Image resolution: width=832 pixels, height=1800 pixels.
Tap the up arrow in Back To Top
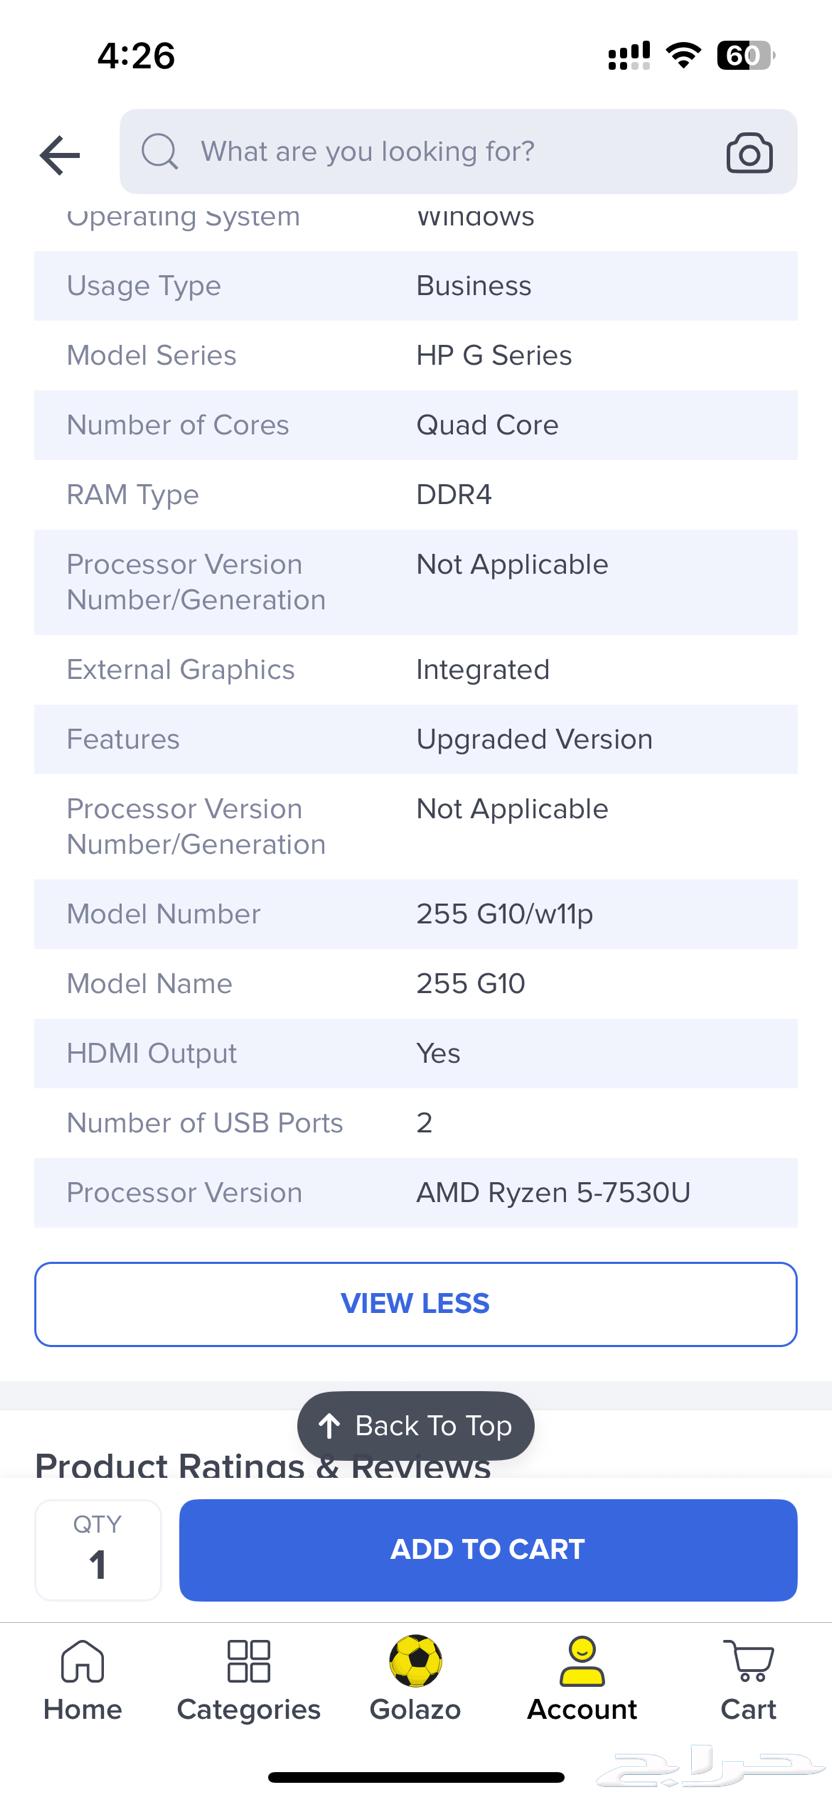(x=329, y=1426)
